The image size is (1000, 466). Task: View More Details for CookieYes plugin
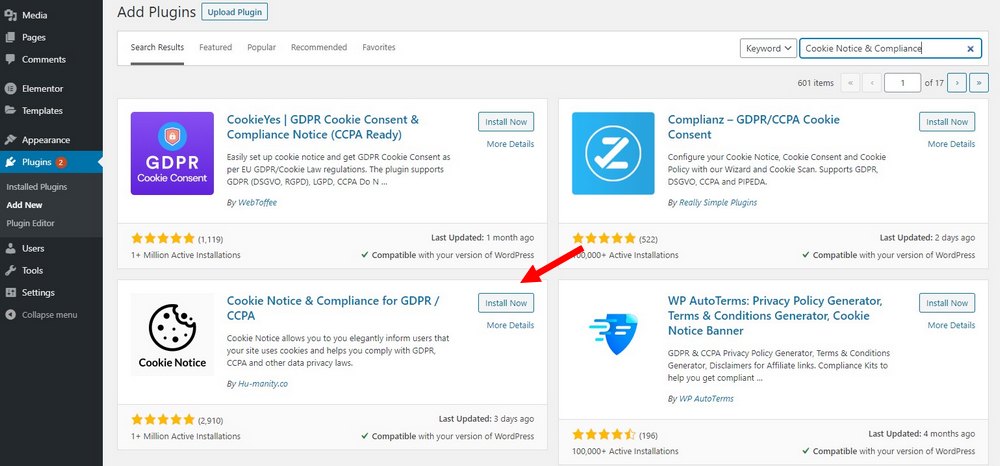(x=510, y=144)
